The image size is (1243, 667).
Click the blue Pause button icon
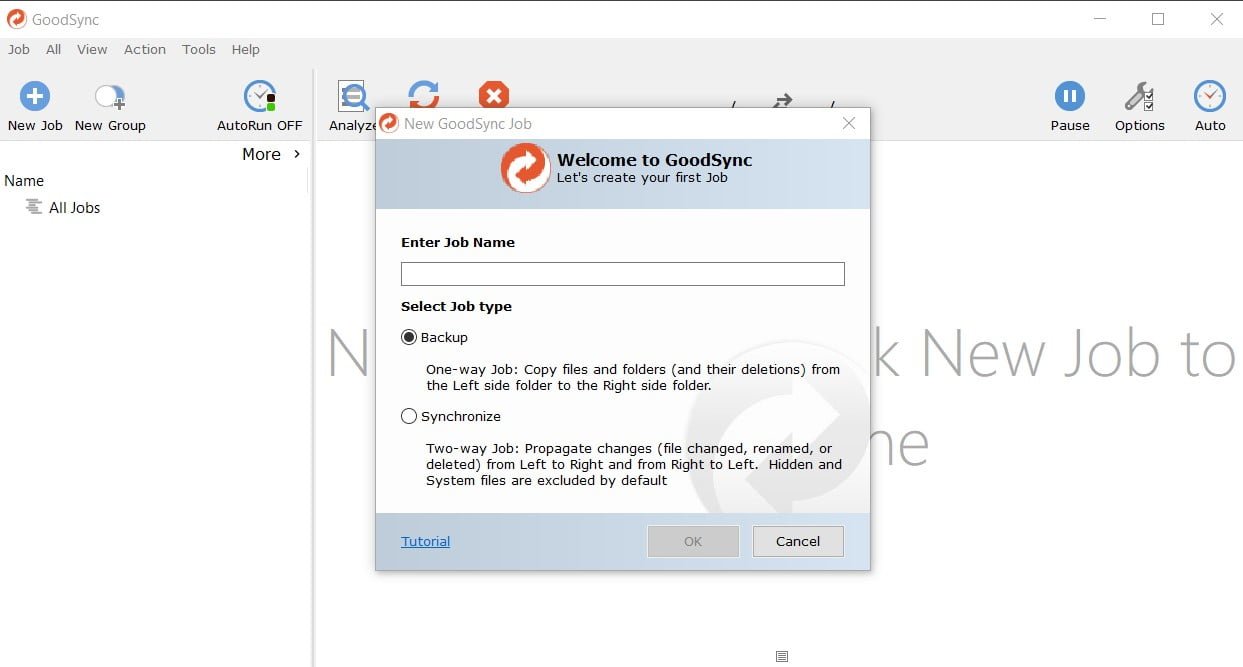tap(1070, 96)
